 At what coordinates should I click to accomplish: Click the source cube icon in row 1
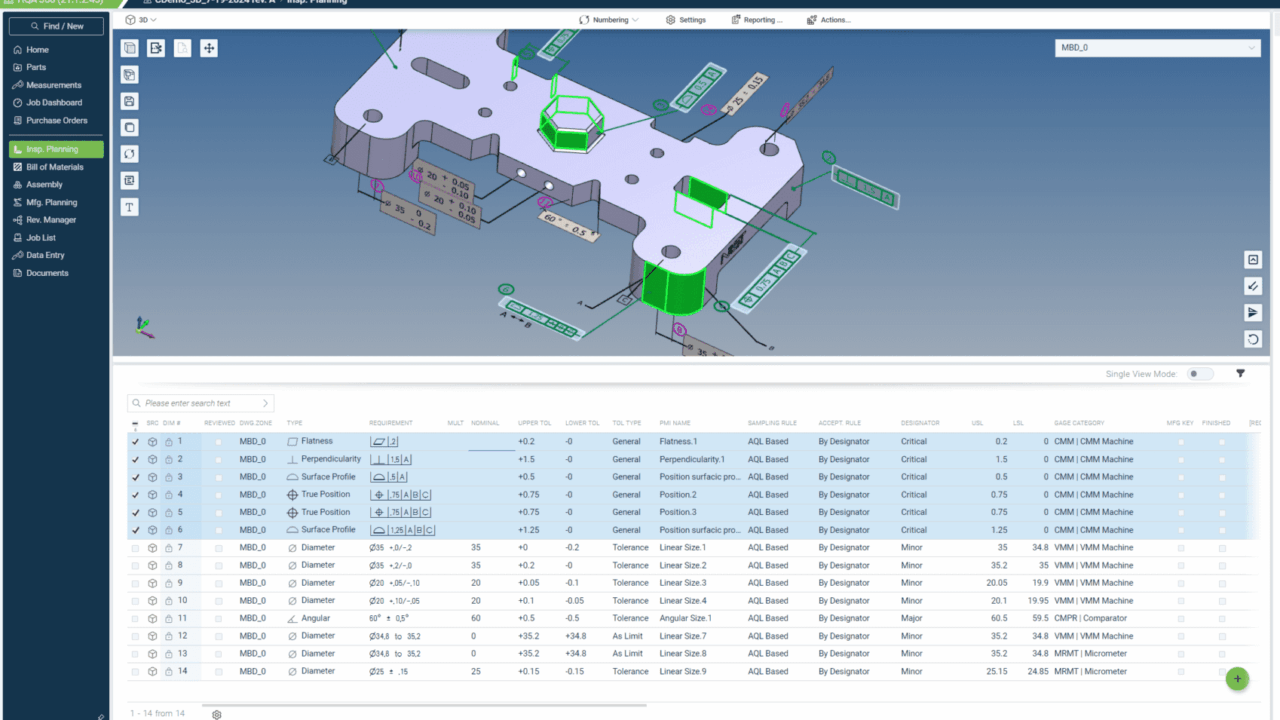pyautogui.click(x=152, y=441)
